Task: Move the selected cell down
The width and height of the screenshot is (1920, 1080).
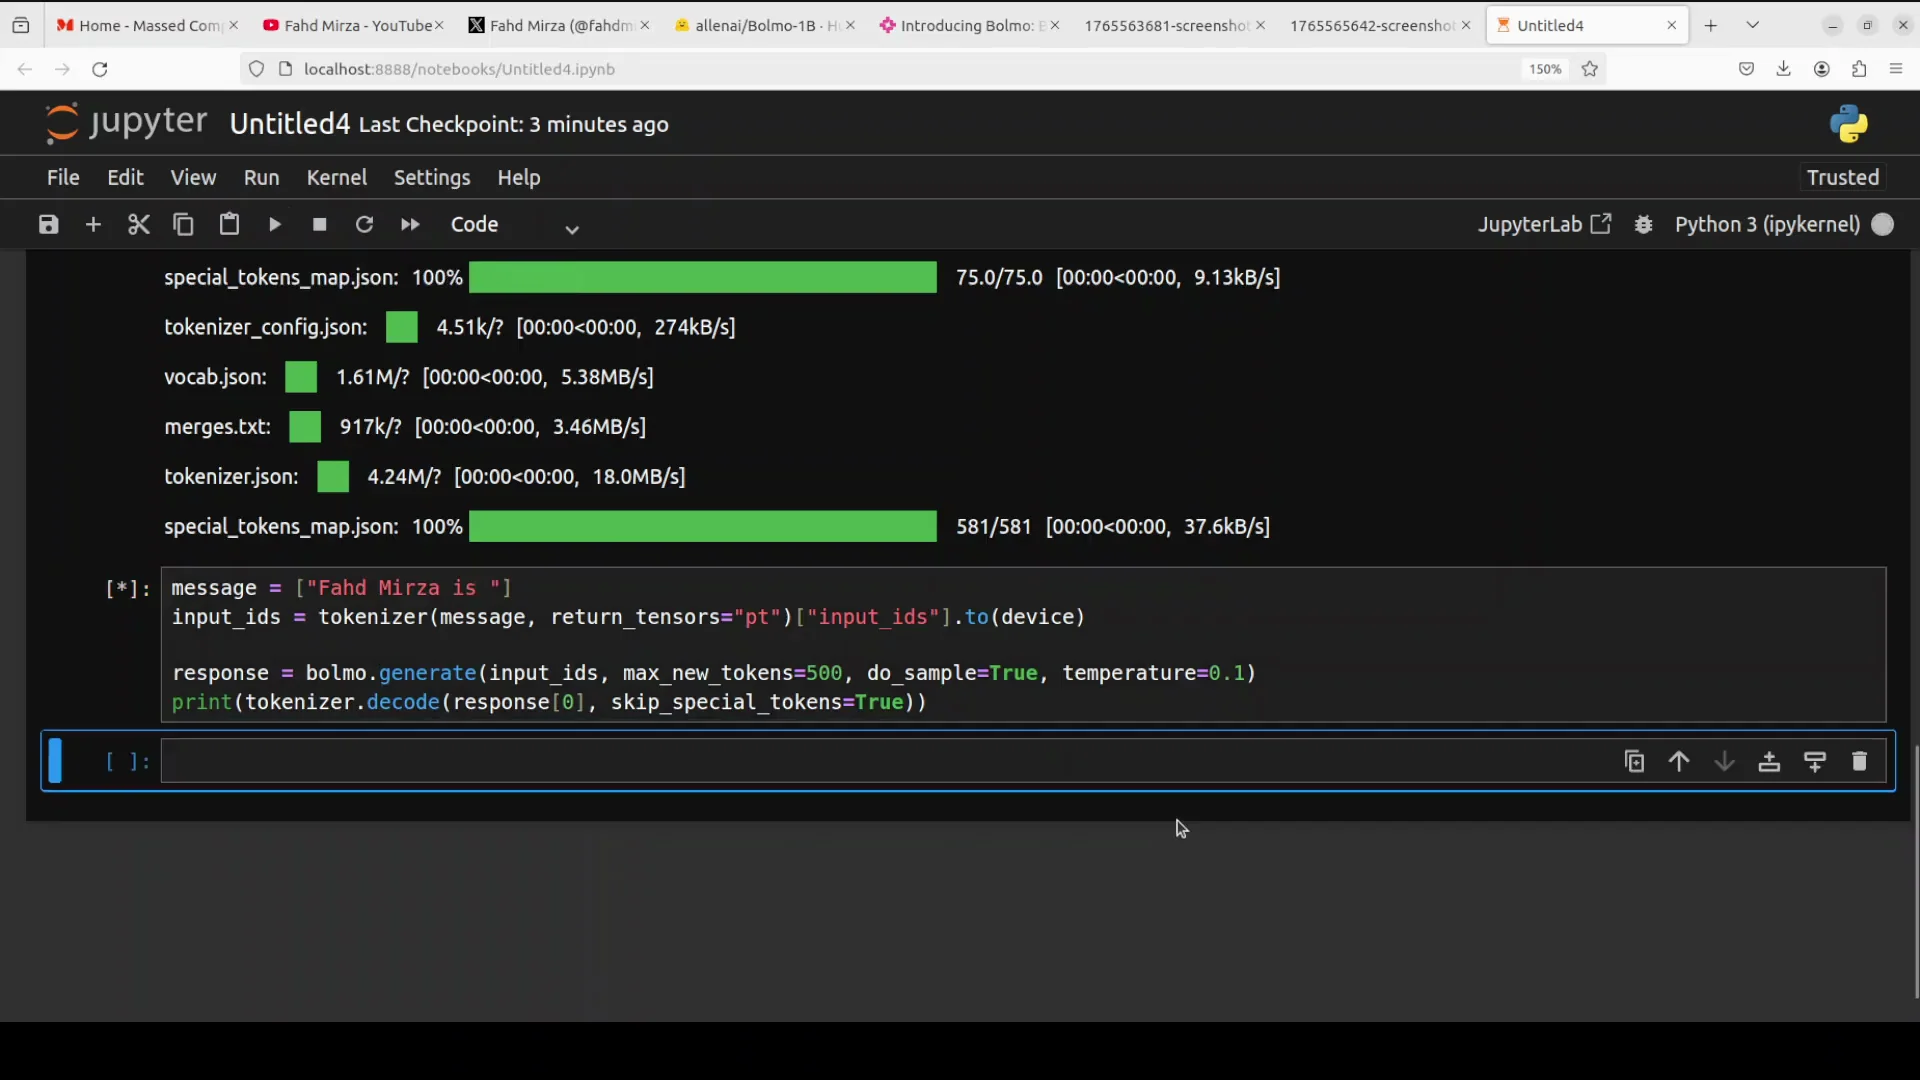Action: tap(1724, 761)
